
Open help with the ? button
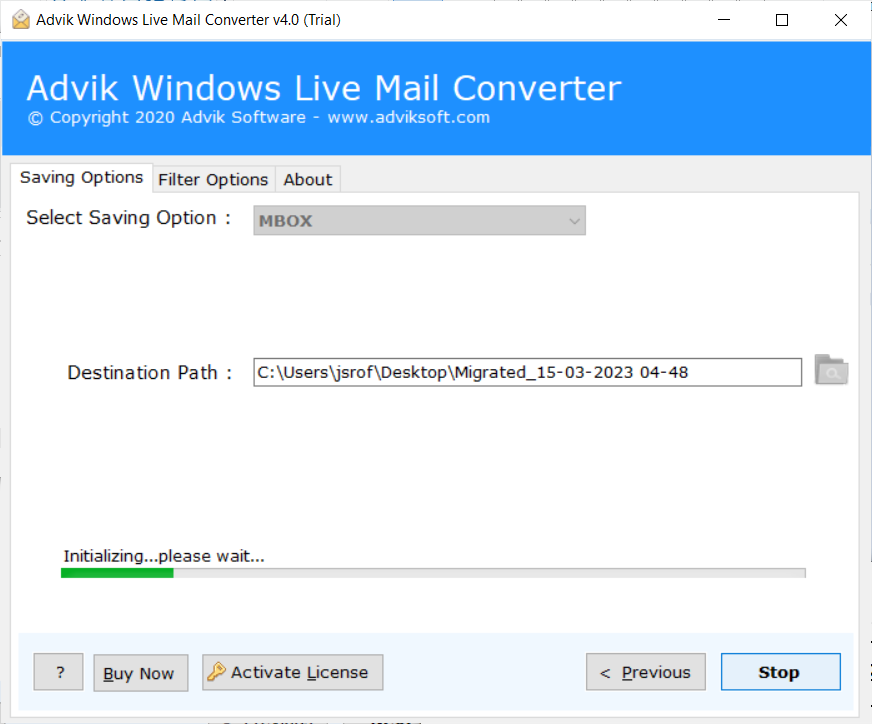point(58,672)
